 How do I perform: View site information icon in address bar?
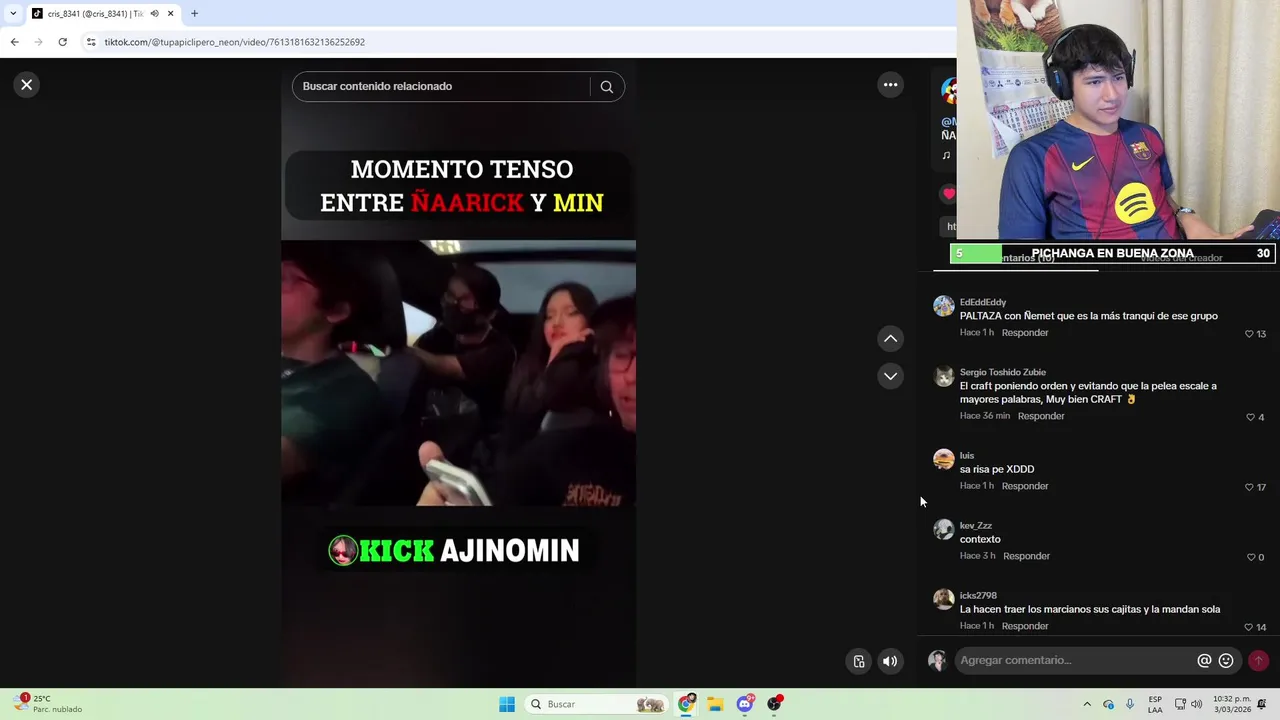(91, 42)
